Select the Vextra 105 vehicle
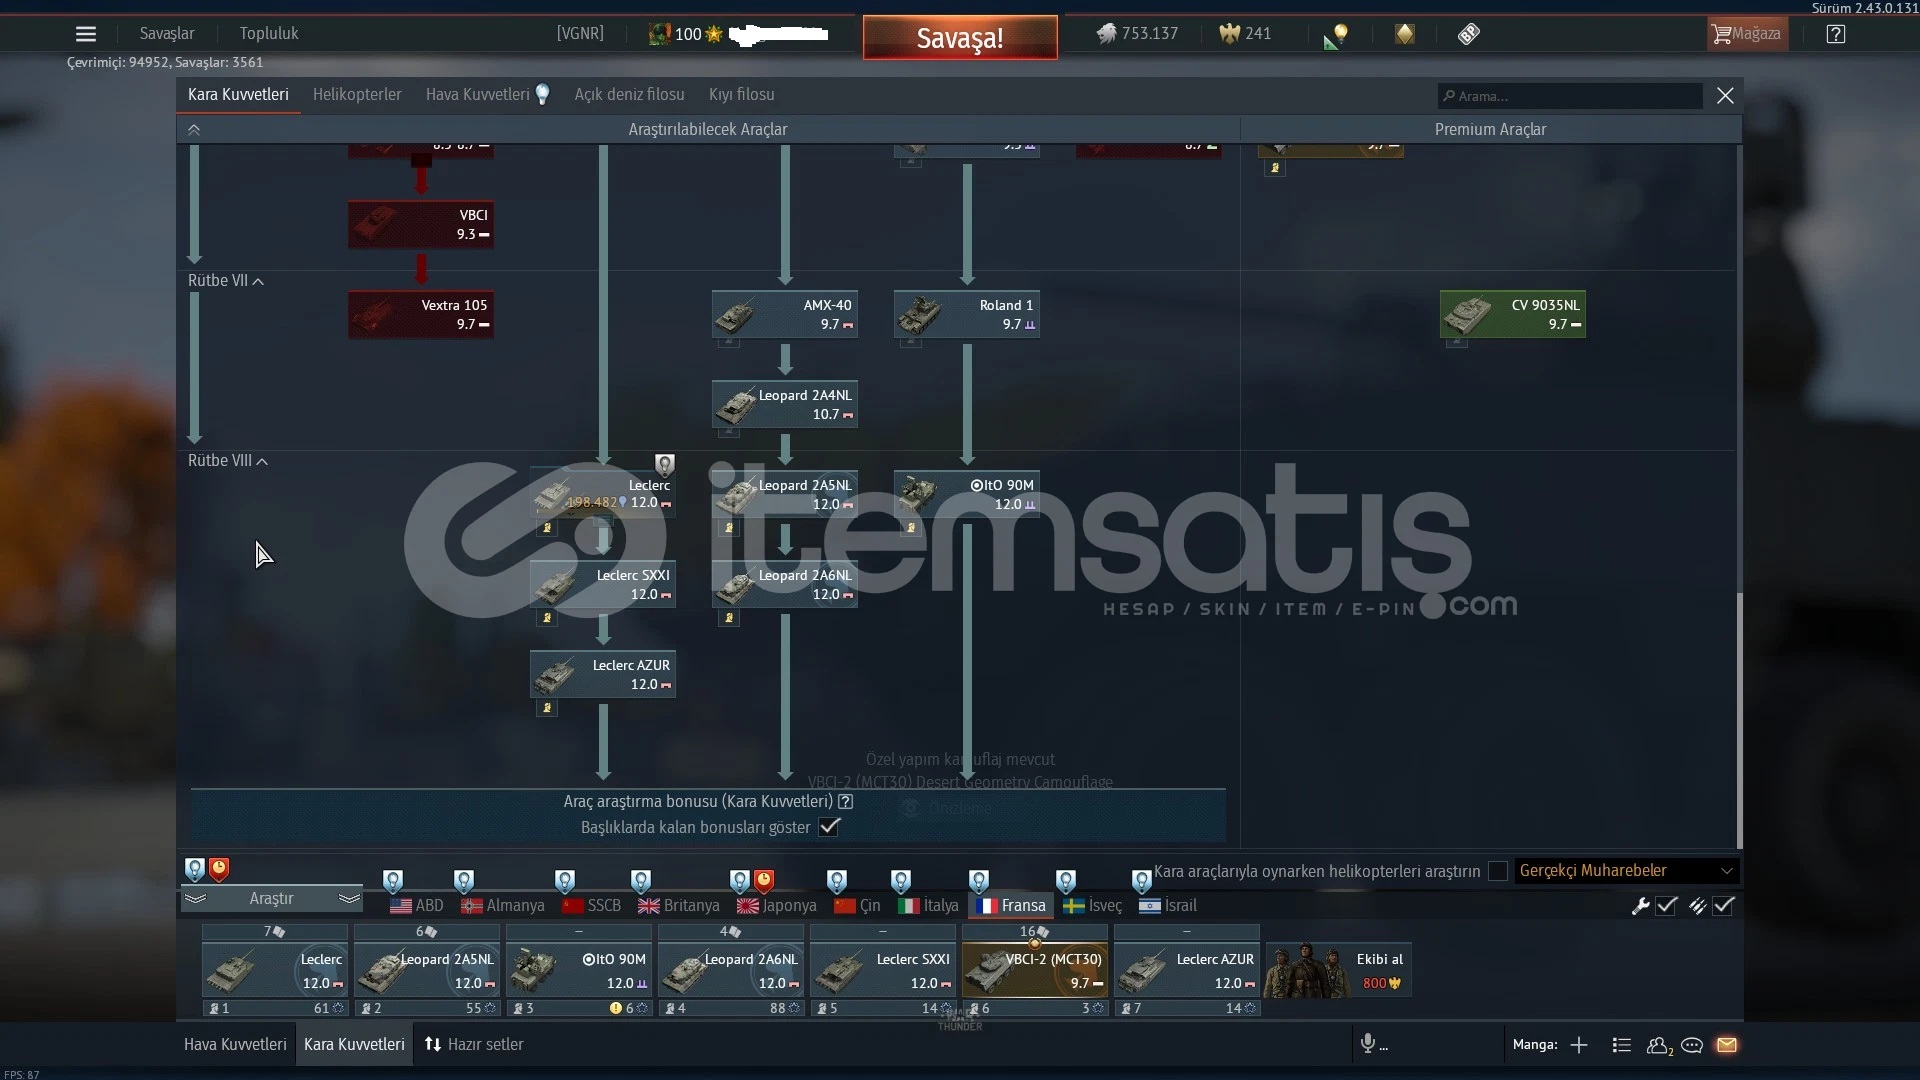Screen dimensions: 1920x1080 [421, 314]
